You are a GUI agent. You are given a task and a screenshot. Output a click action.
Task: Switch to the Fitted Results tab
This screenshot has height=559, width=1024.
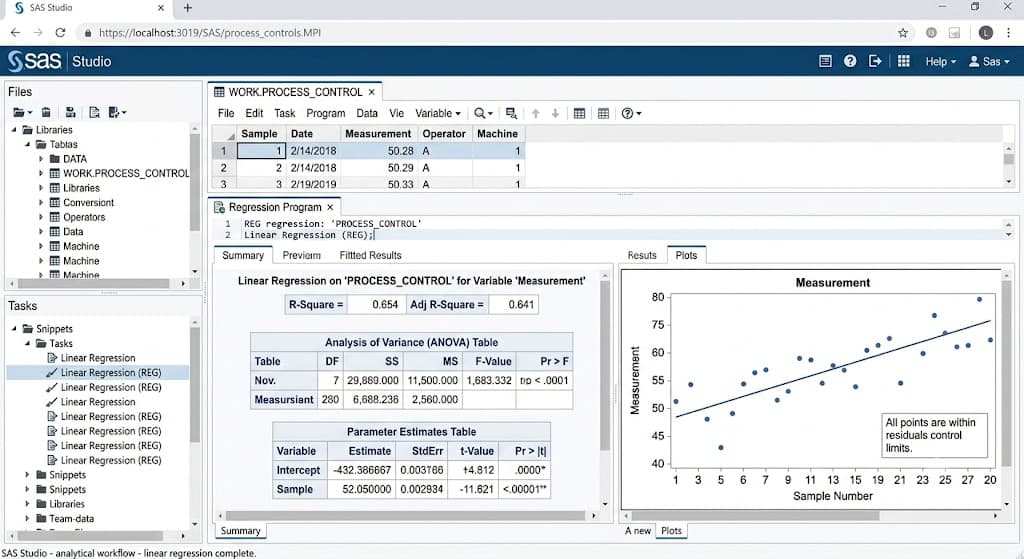[x=370, y=255]
